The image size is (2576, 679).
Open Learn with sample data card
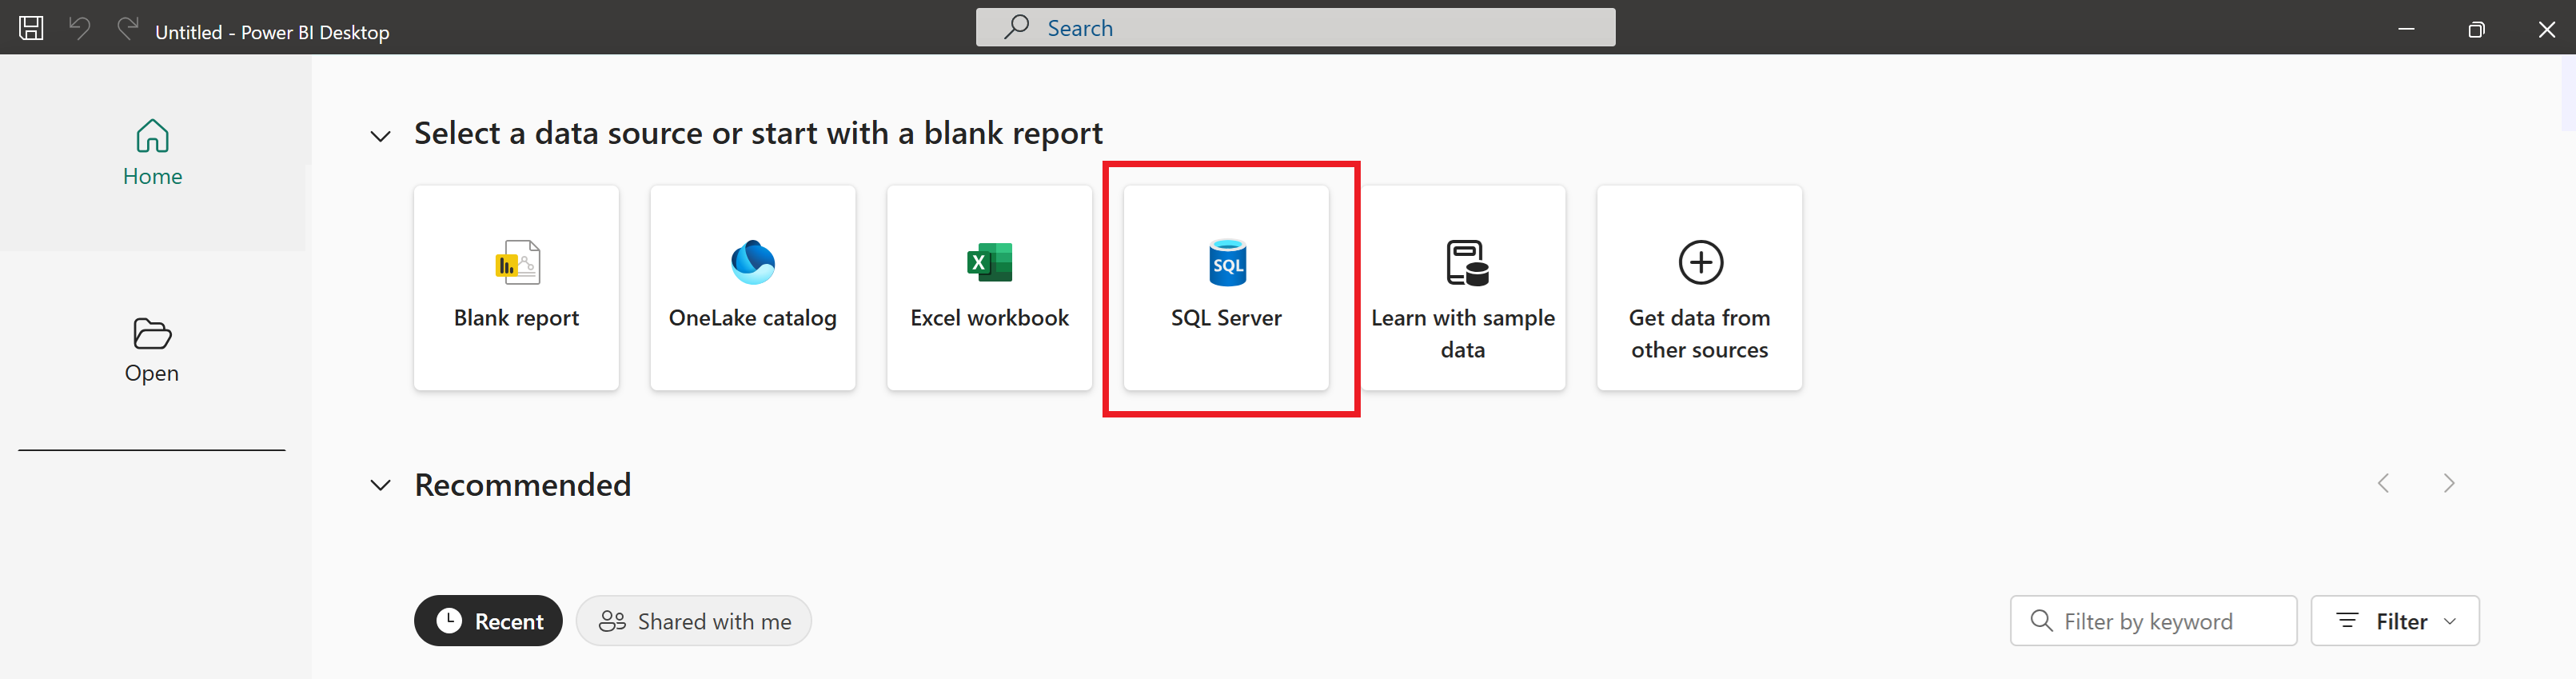pos(1463,288)
